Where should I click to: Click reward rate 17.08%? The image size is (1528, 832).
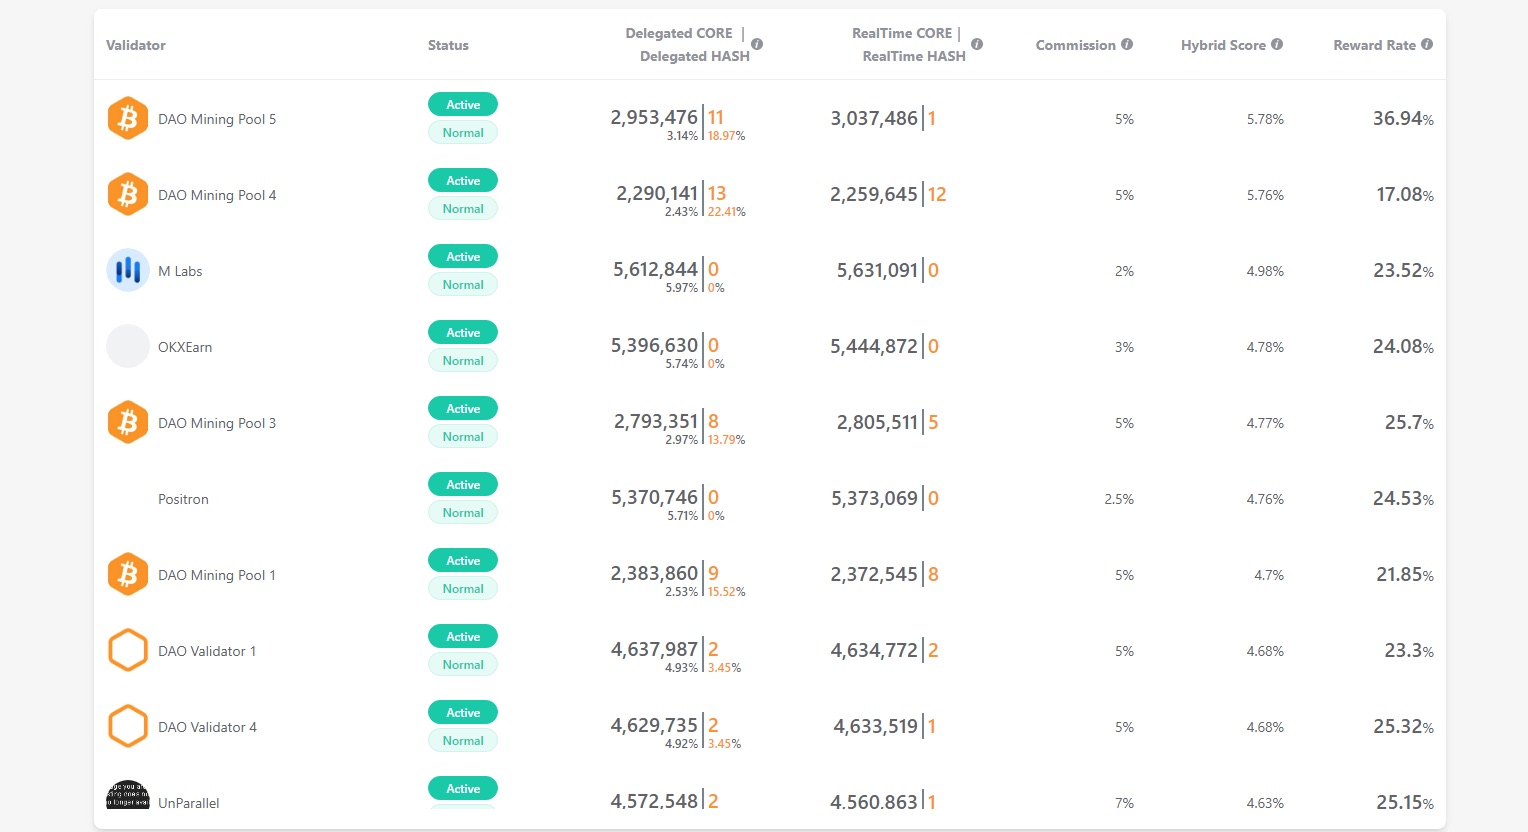tap(1405, 195)
